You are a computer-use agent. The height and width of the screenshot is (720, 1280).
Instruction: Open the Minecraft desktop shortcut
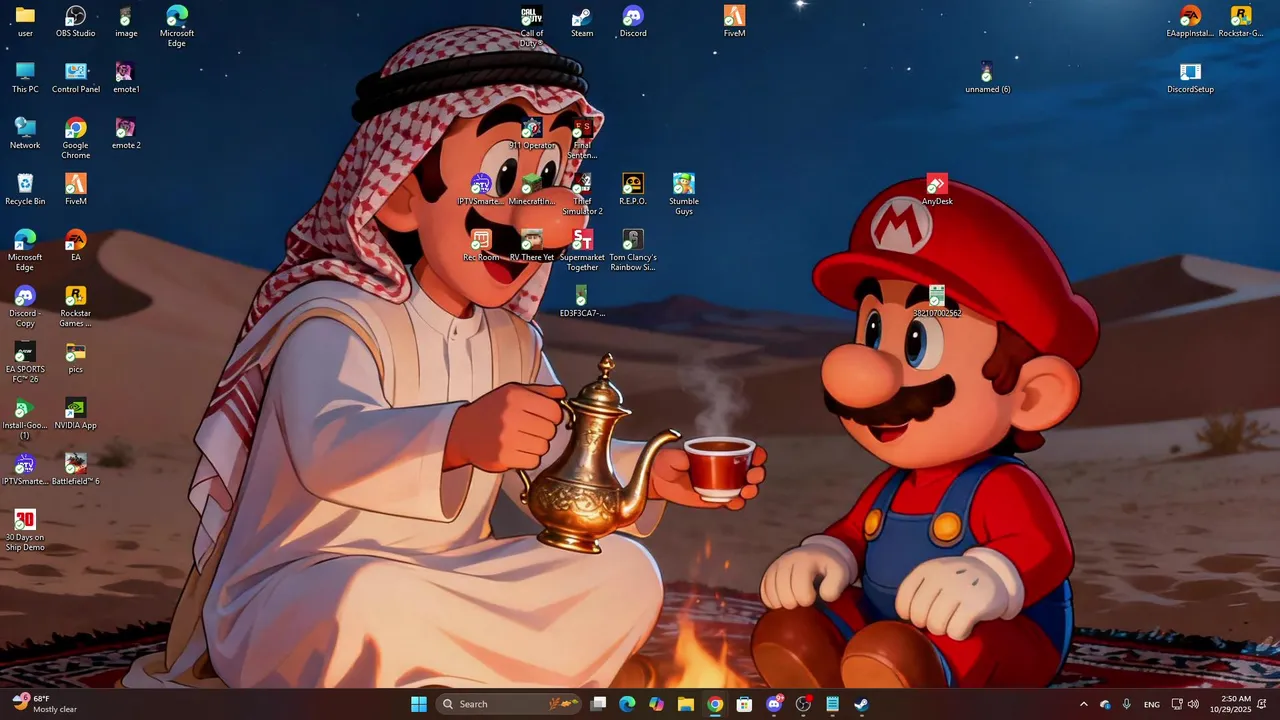click(532, 189)
